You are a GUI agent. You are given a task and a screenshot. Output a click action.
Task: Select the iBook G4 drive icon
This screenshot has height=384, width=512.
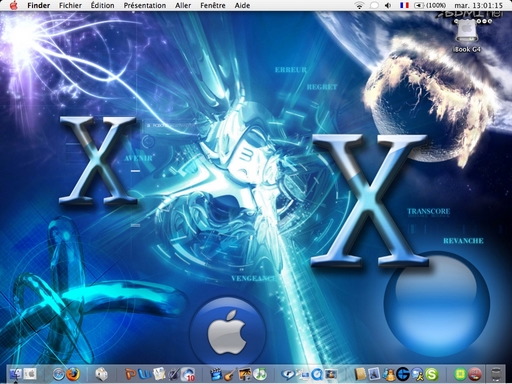468,32
